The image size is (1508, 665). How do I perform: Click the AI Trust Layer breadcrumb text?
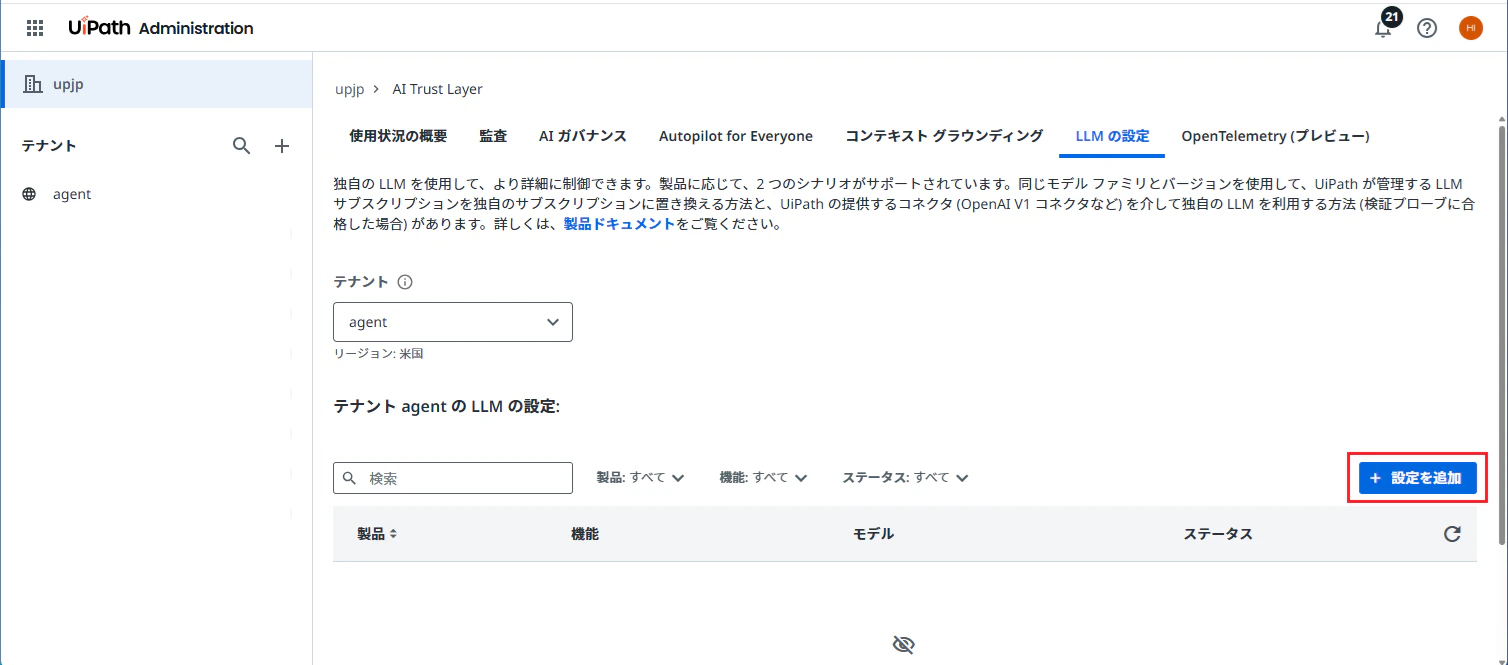tap(437, 89)
